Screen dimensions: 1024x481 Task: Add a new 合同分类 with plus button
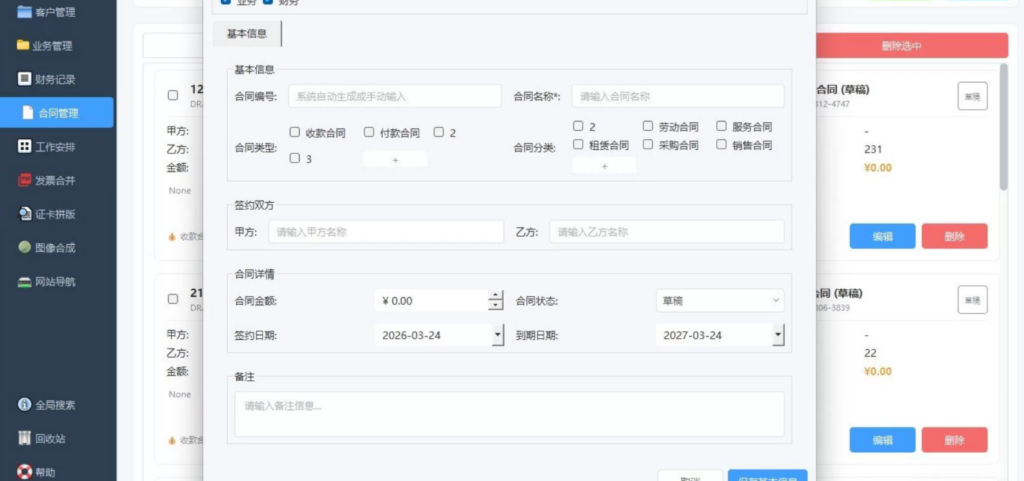[x=604, y=166]
